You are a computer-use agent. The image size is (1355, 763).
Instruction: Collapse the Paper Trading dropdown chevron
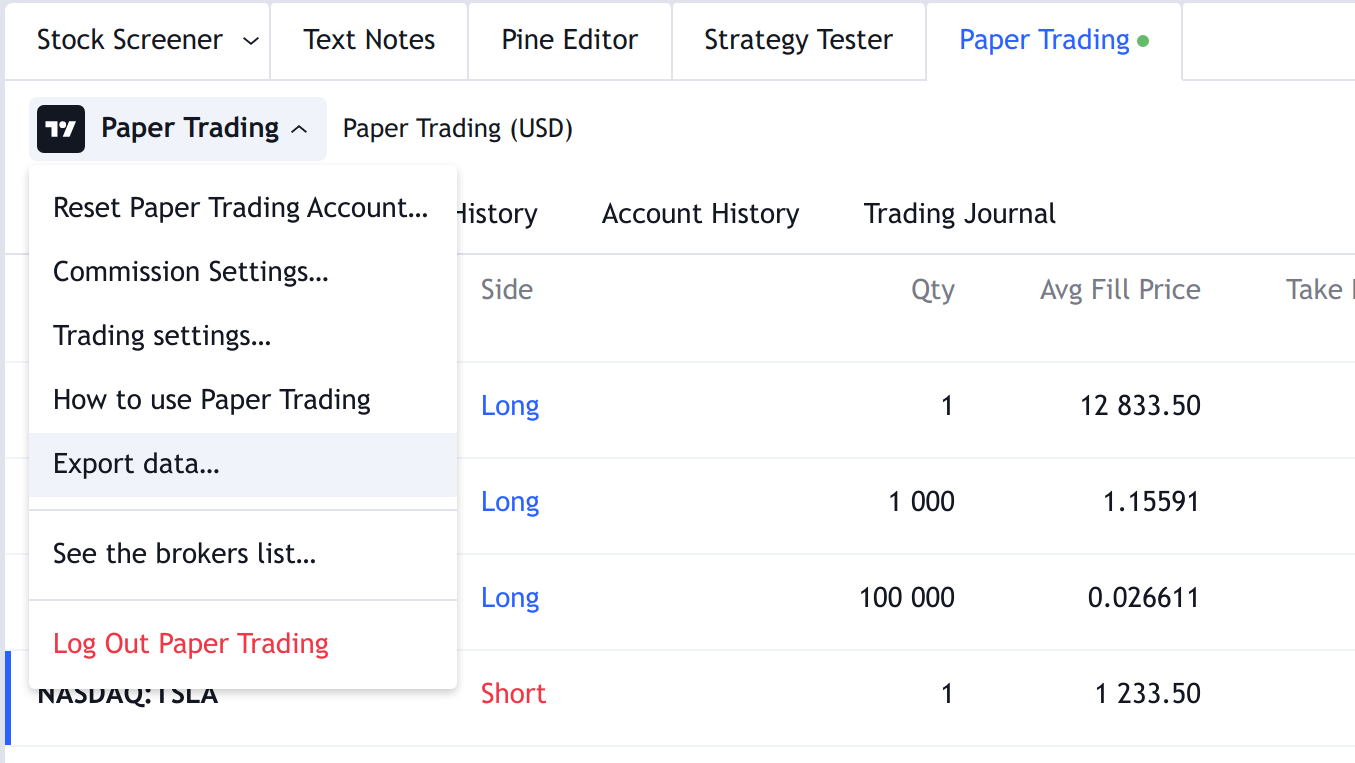(x=299, y=129)
